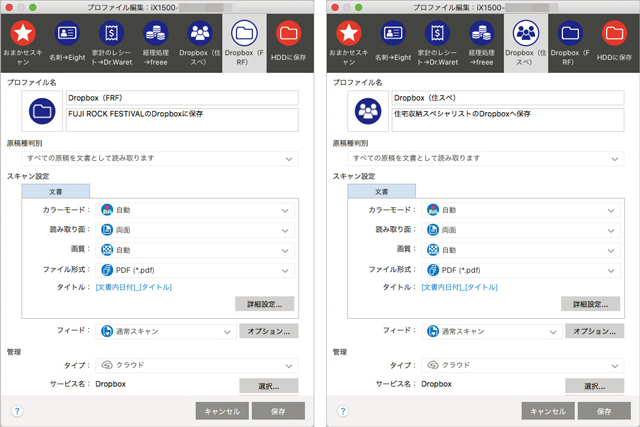
Task: Open 読み取り面 dropdown in right window
Action: tap(521, 230)
